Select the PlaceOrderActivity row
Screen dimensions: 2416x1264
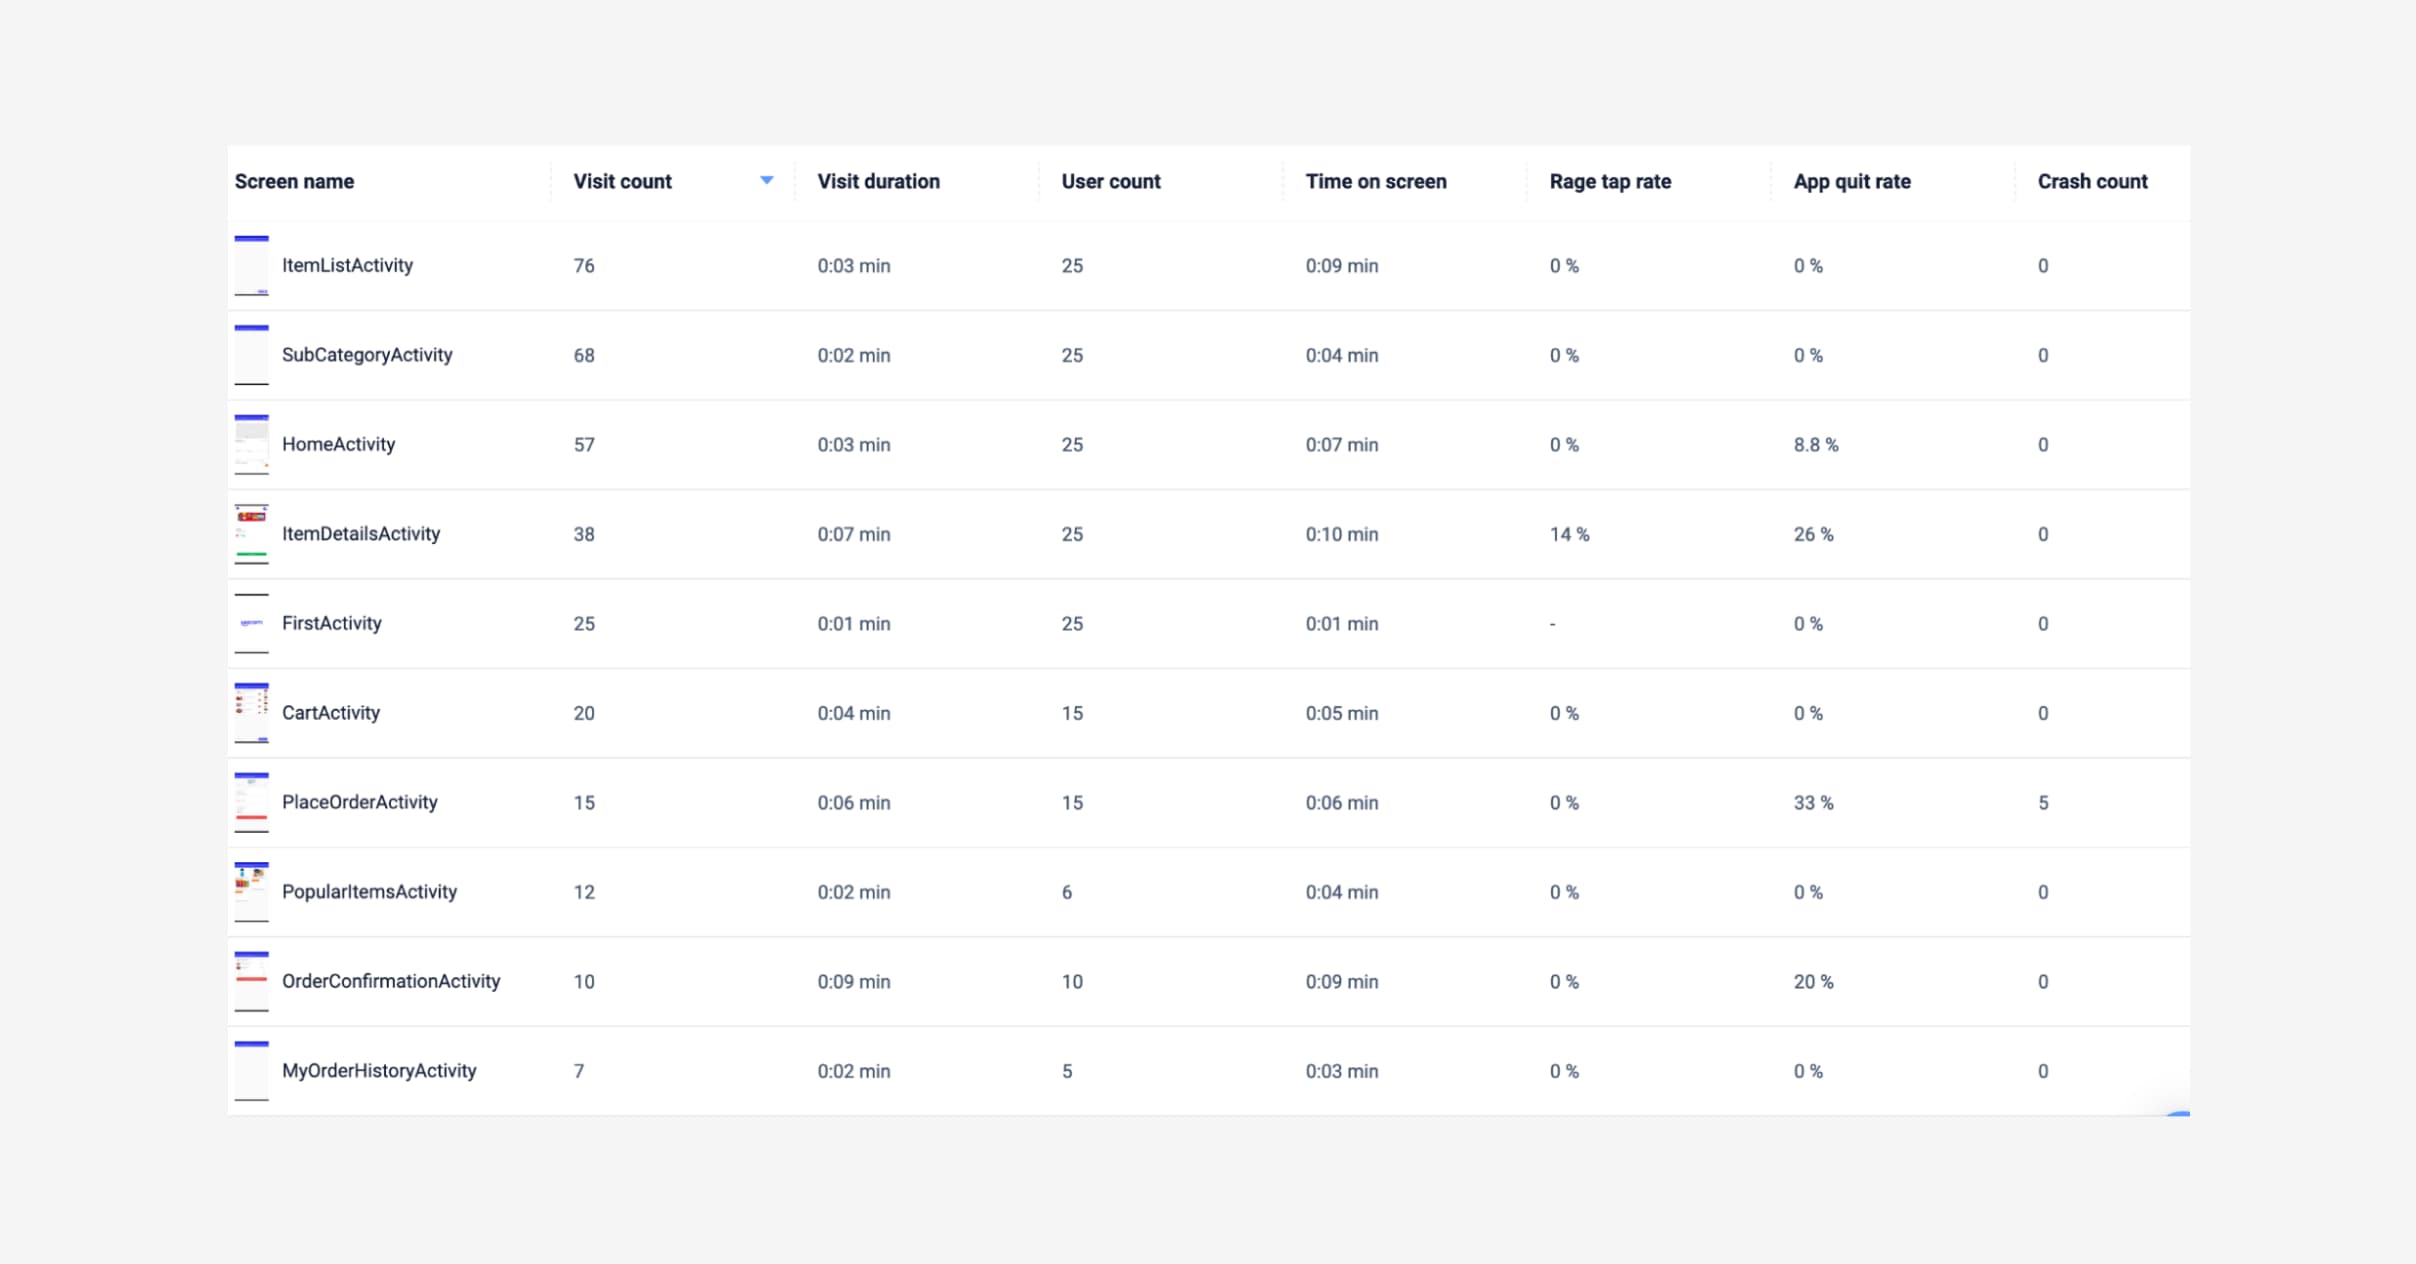360,802
